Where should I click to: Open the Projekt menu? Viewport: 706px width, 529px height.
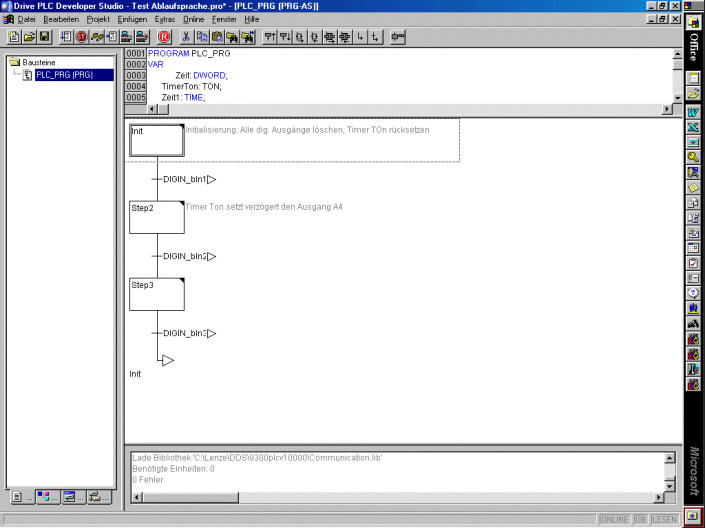pos(98,20)
